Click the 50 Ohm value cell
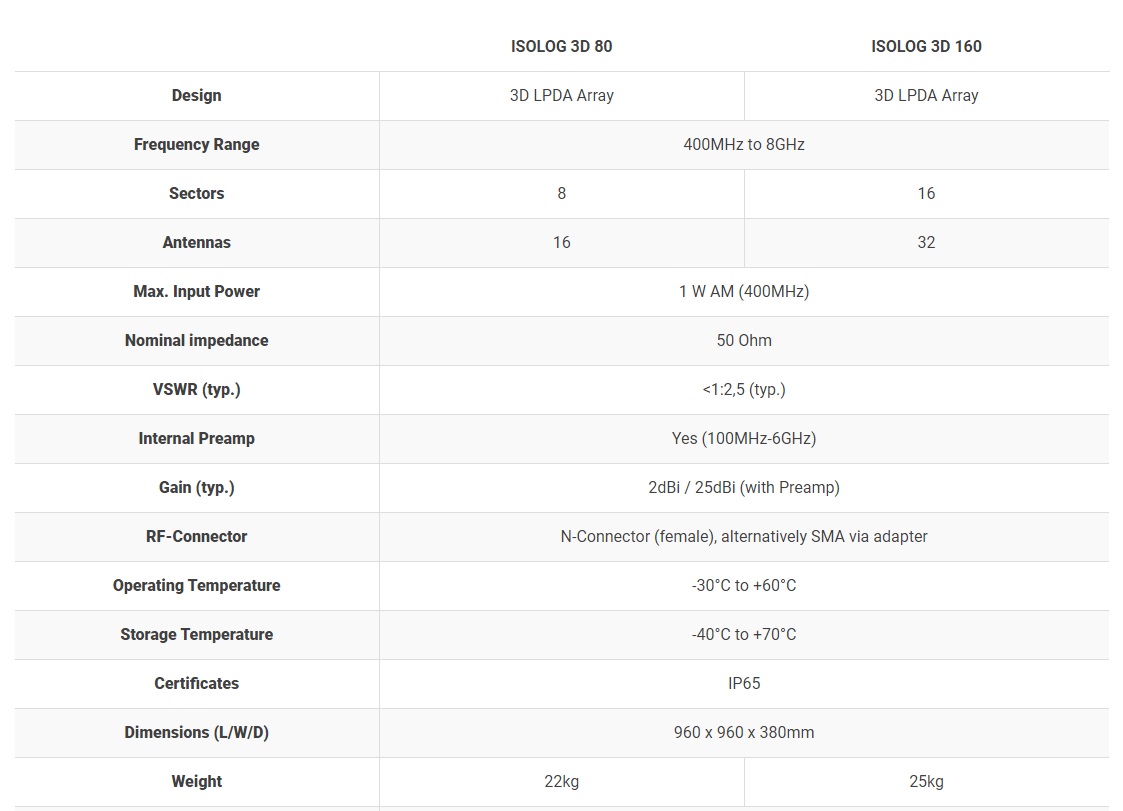The height and width of the screenshot is (811, 1123). coord(744,340)
